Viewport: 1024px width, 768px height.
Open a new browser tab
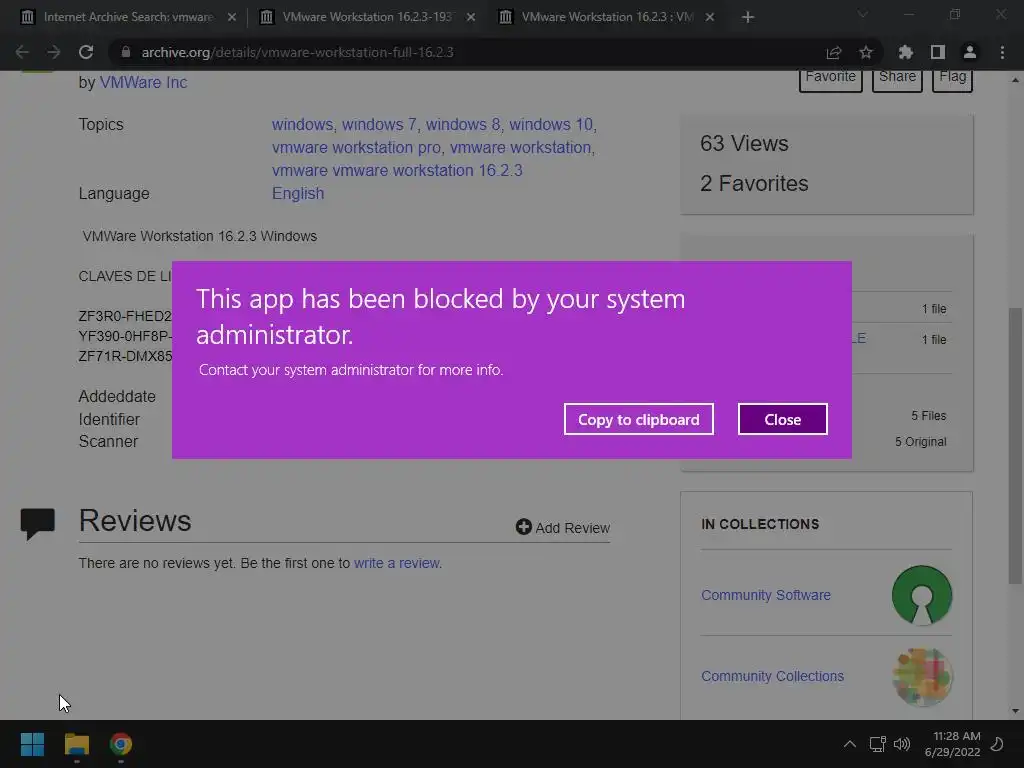(x=748, y=17)
